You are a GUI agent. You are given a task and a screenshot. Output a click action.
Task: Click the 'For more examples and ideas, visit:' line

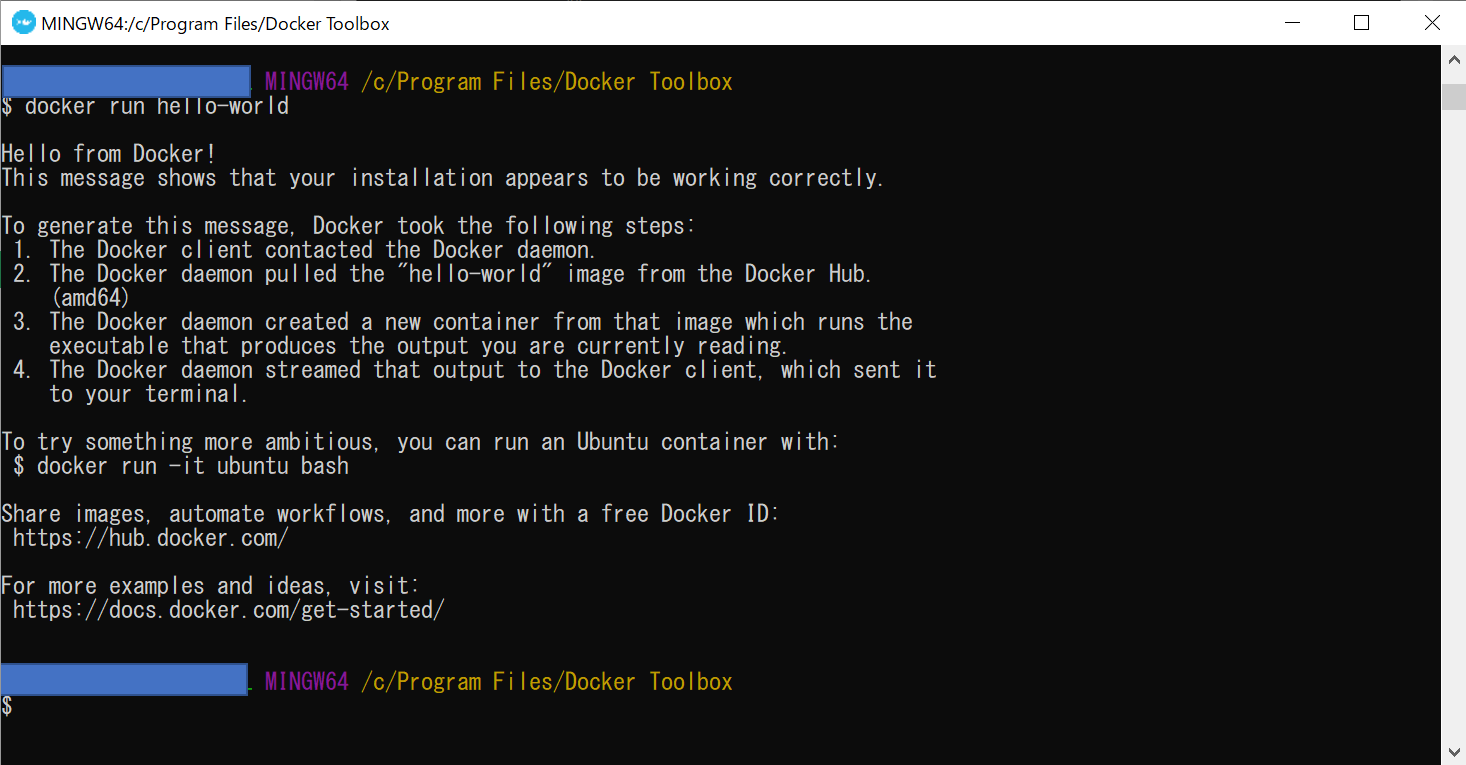pyautogui.click(x=211, y=586)
